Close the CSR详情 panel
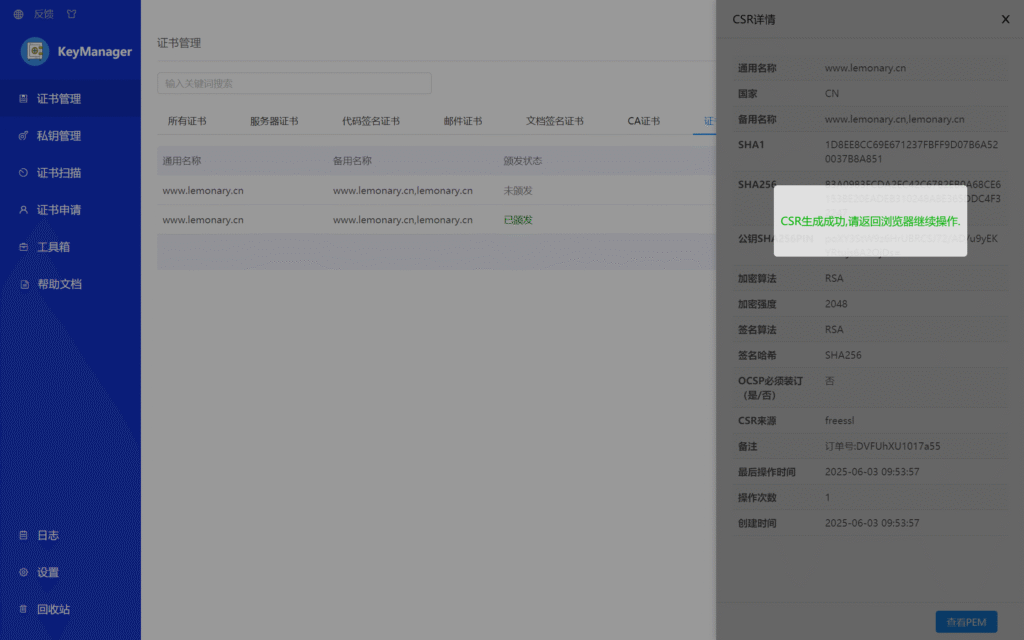This screenshot has height=640, width=1024. (1005, 19)
